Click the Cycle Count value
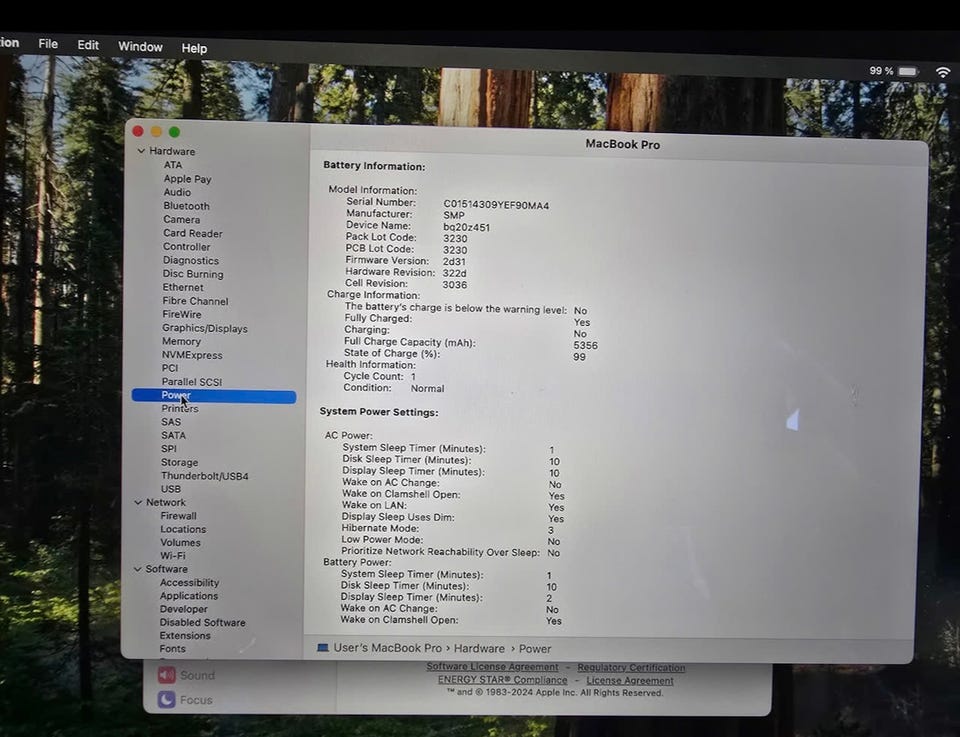Viewport: 960px width, 737px height. [x=413, y=376]
